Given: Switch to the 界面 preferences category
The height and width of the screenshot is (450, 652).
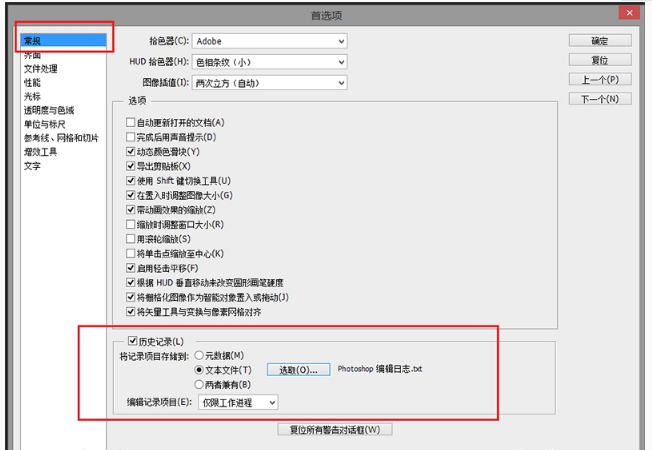Looking at the screenshot, I should pyautogui.click(x=33, y=55).
